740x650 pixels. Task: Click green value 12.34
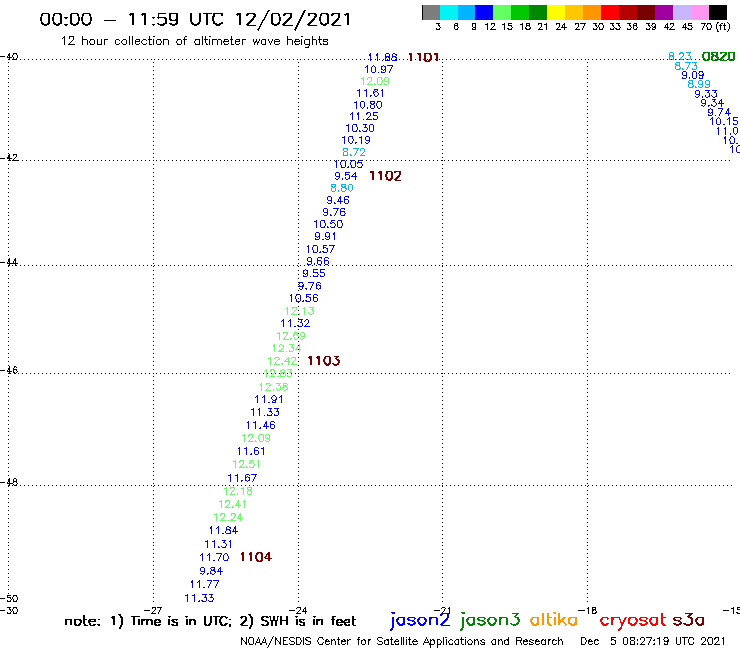286,348
